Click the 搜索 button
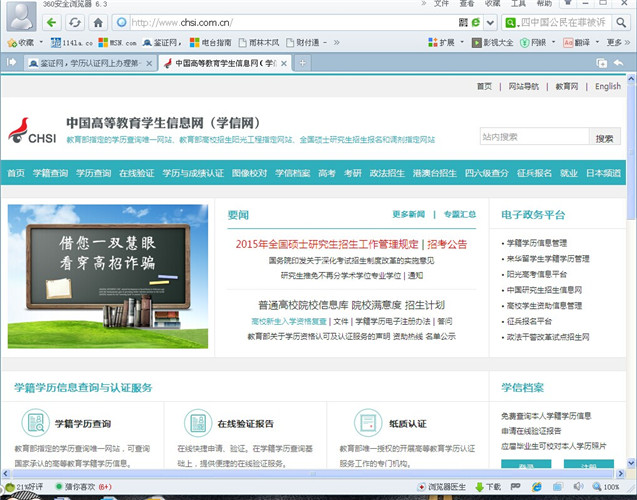Image resolution: width=637 pixels, height=500 pixels. [x=604, y=136]
